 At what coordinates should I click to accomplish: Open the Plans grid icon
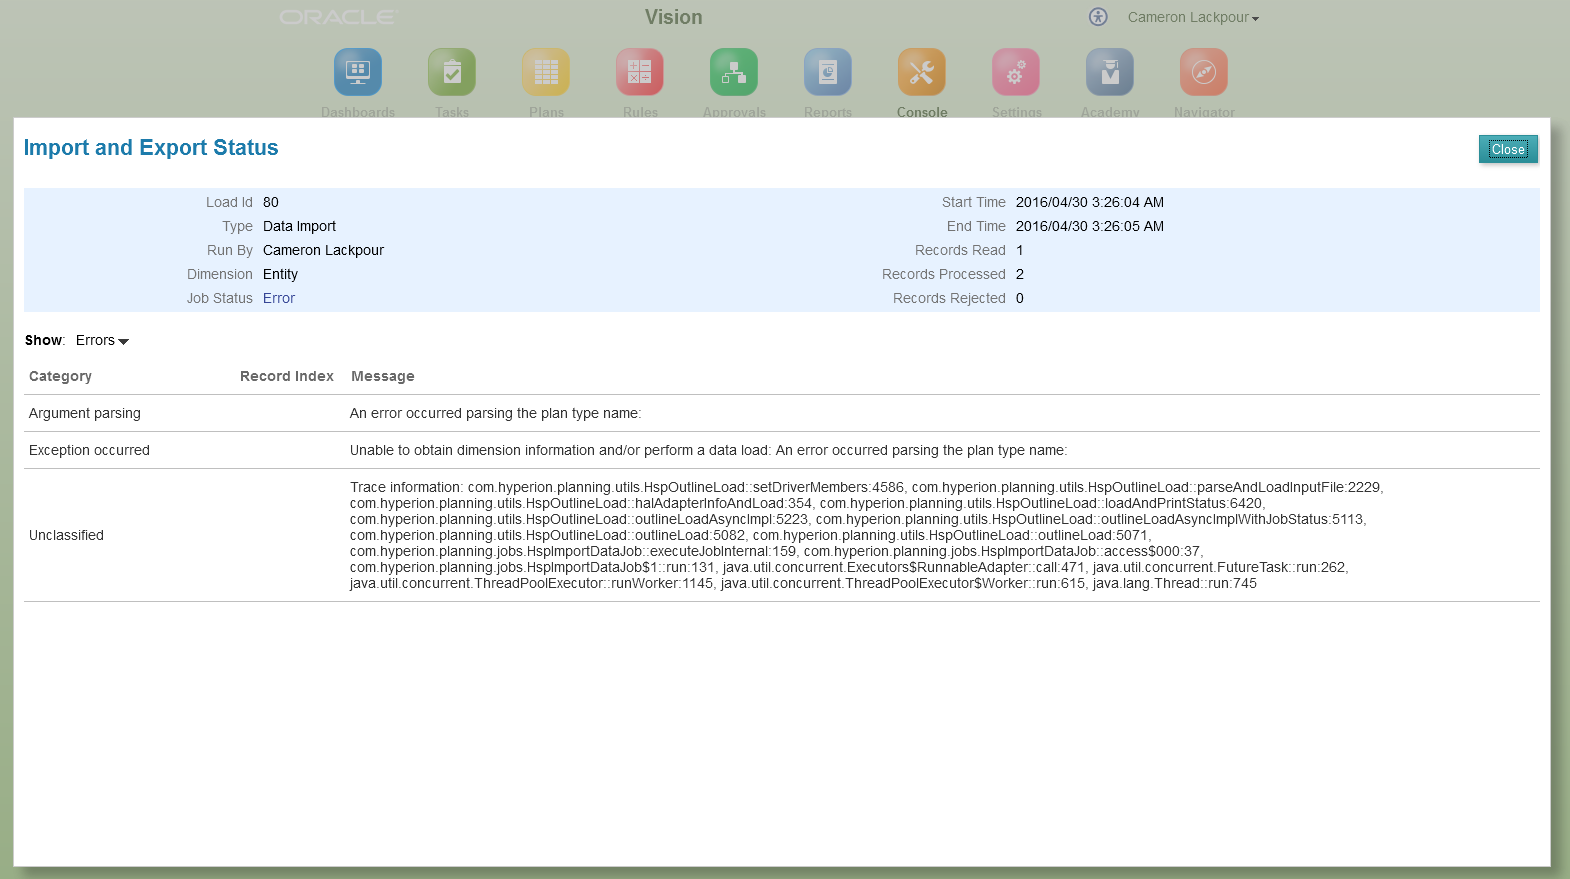pyautogui.click(x=546, y=72)
